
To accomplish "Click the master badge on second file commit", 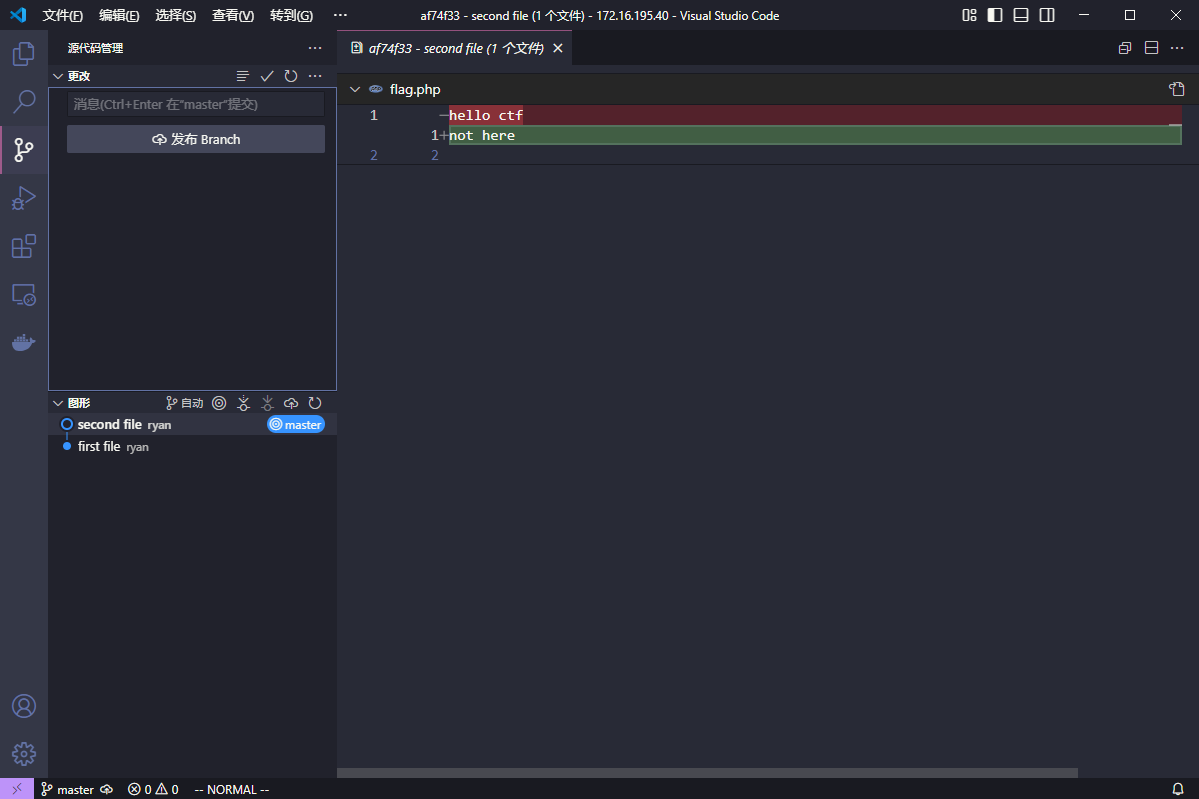I will (296, 424).
